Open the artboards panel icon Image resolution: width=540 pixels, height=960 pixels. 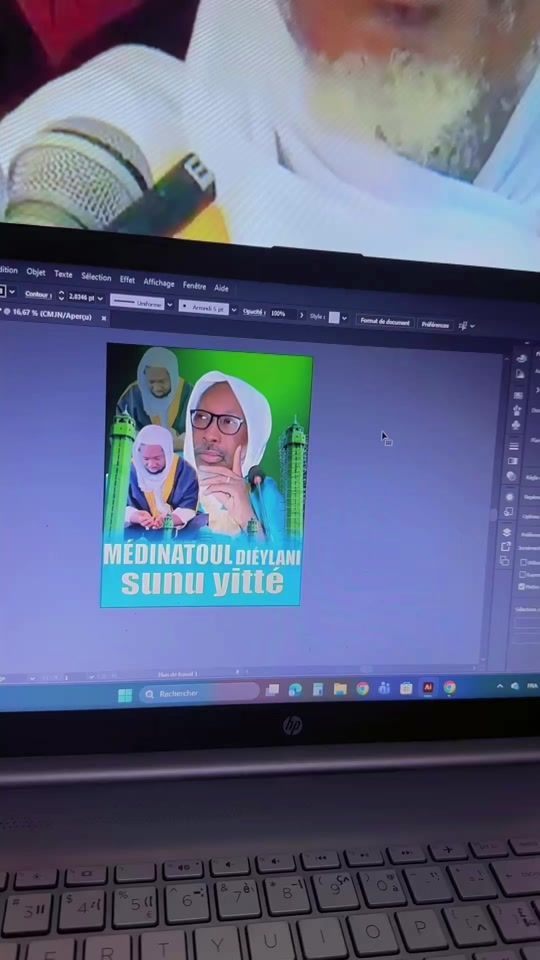pos(504,561)
